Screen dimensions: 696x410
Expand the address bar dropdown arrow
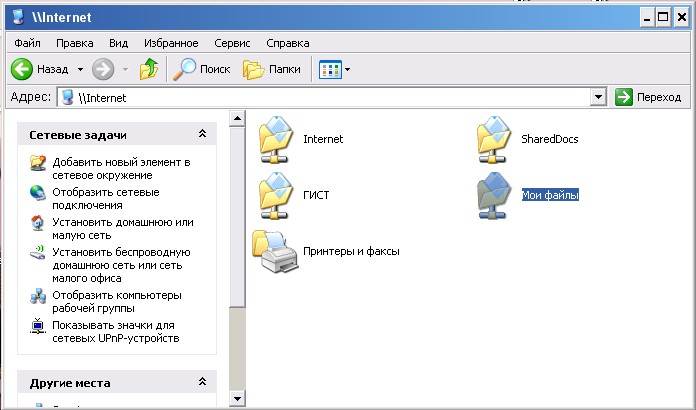(598, 97)
